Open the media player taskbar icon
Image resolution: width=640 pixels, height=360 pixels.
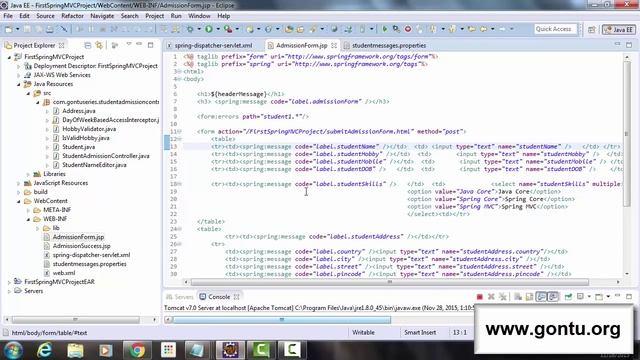tap(106, 350)
